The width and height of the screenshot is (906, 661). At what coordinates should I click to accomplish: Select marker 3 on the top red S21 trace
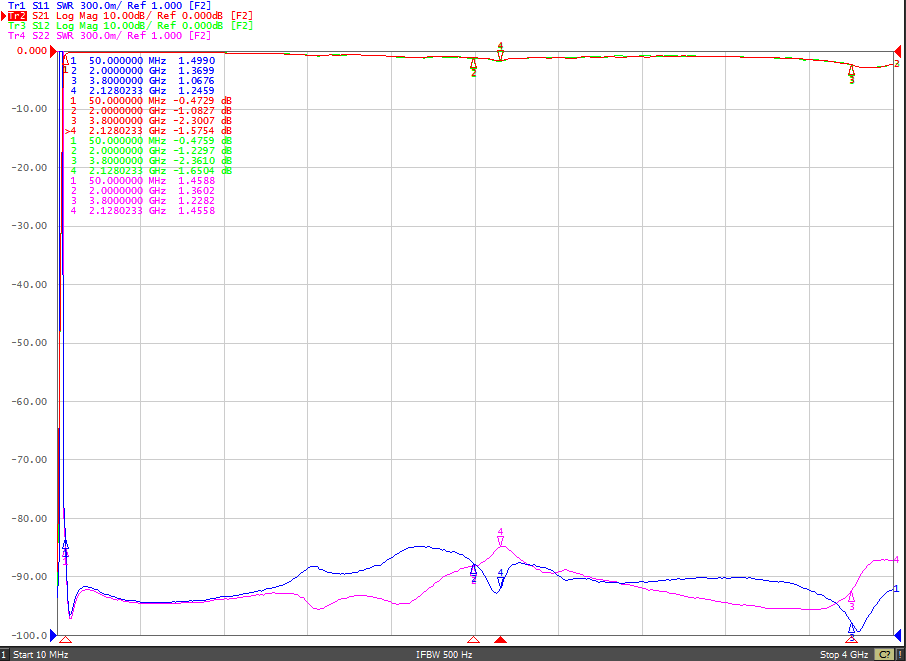(851, 73)
